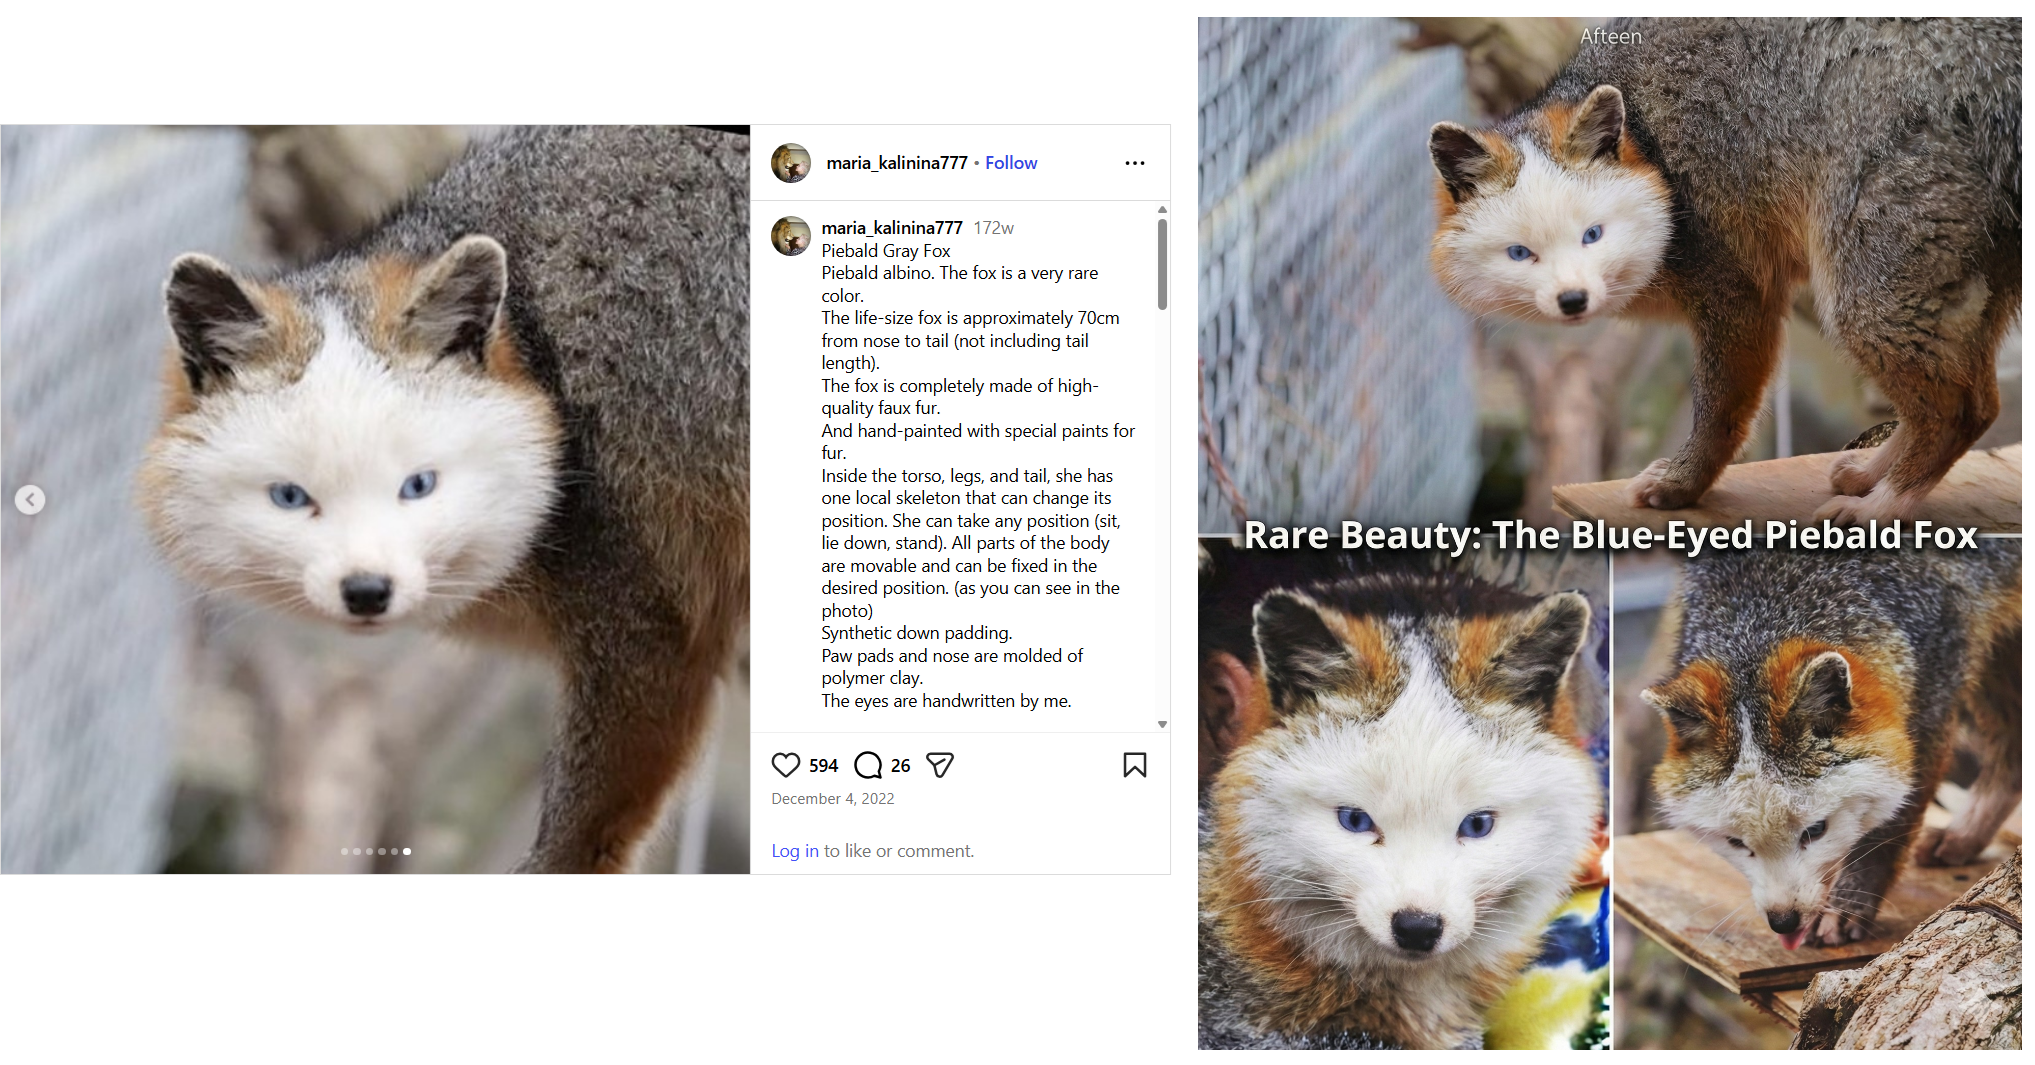
Task: Follow maria_kalinina777
Action: coord(1011,163)
